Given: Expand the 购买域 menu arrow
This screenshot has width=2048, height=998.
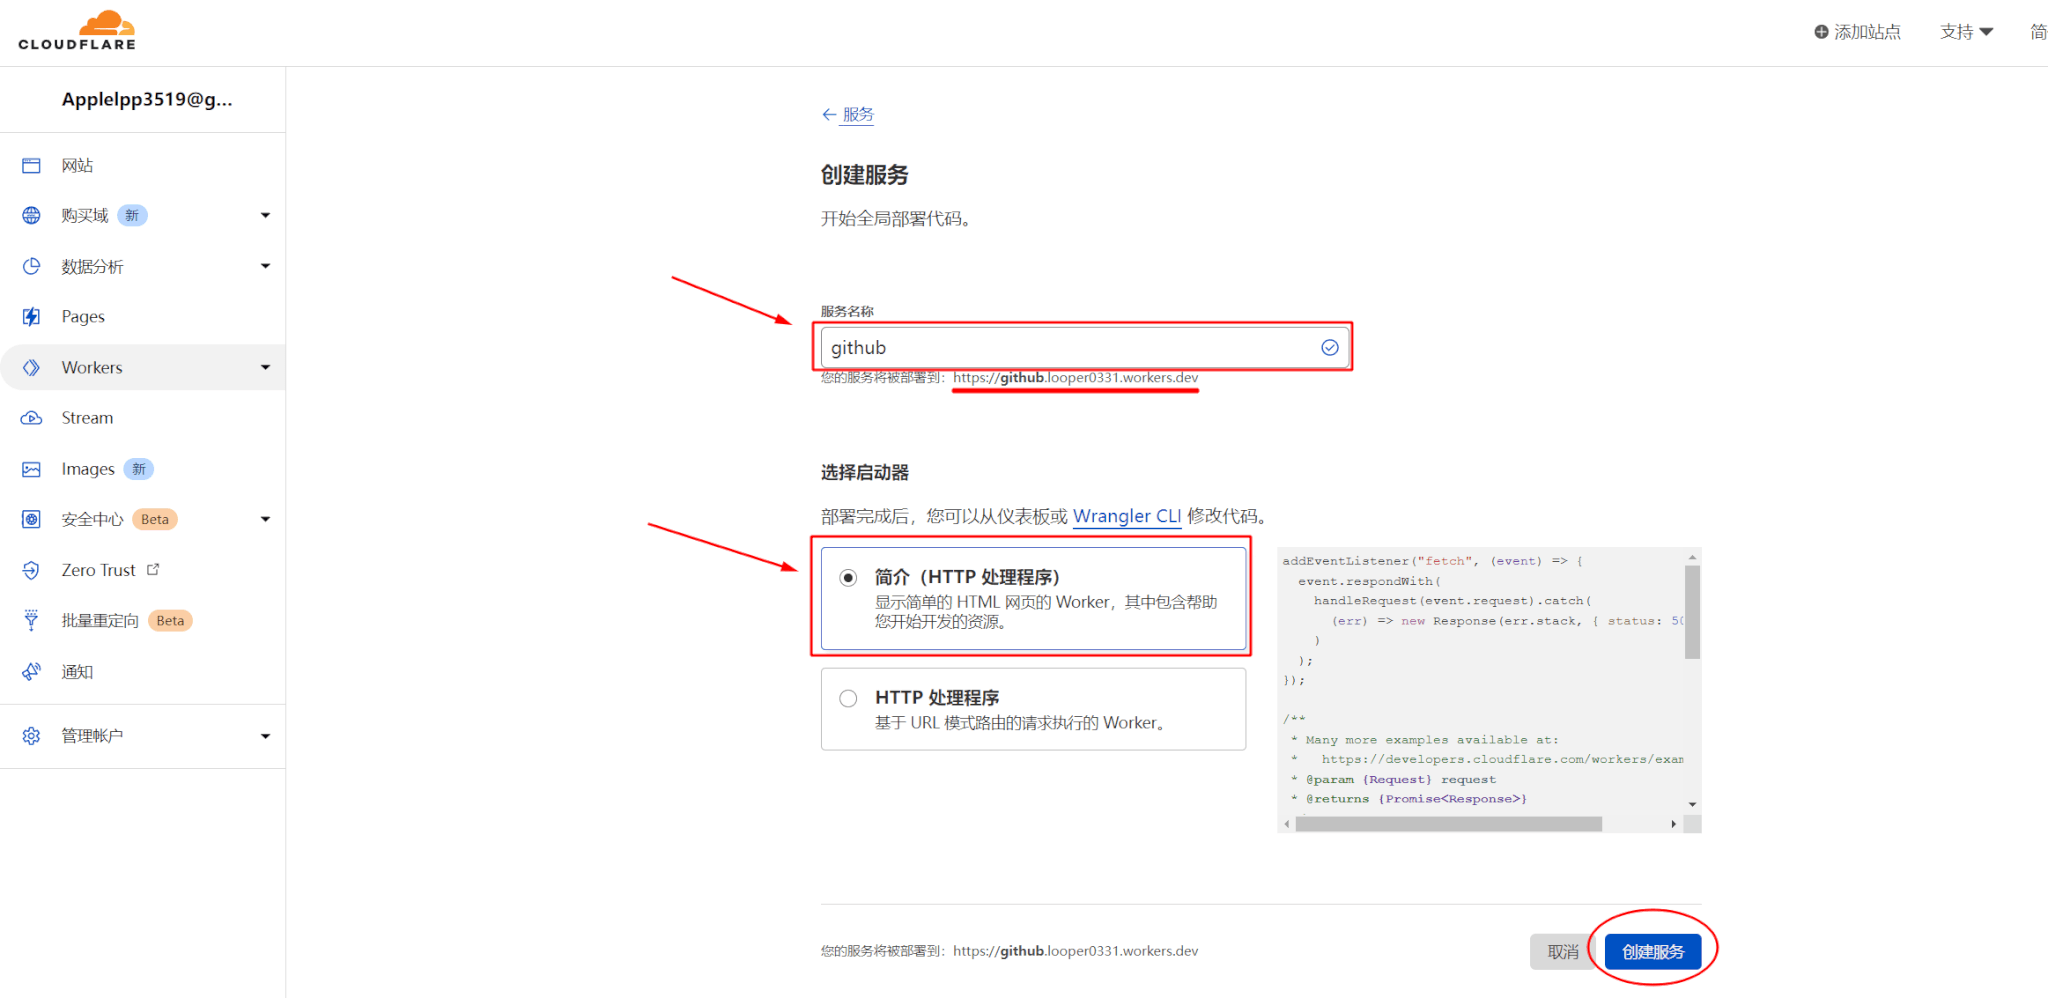Looking at the screenshot, I should (x=265, y=216).
